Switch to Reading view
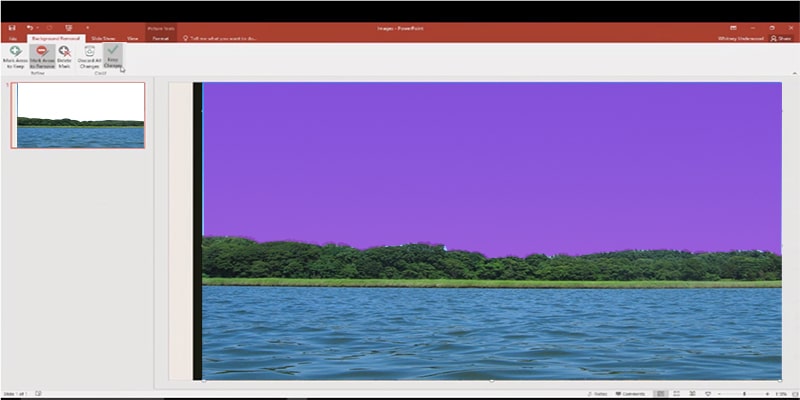 [692, 394]
